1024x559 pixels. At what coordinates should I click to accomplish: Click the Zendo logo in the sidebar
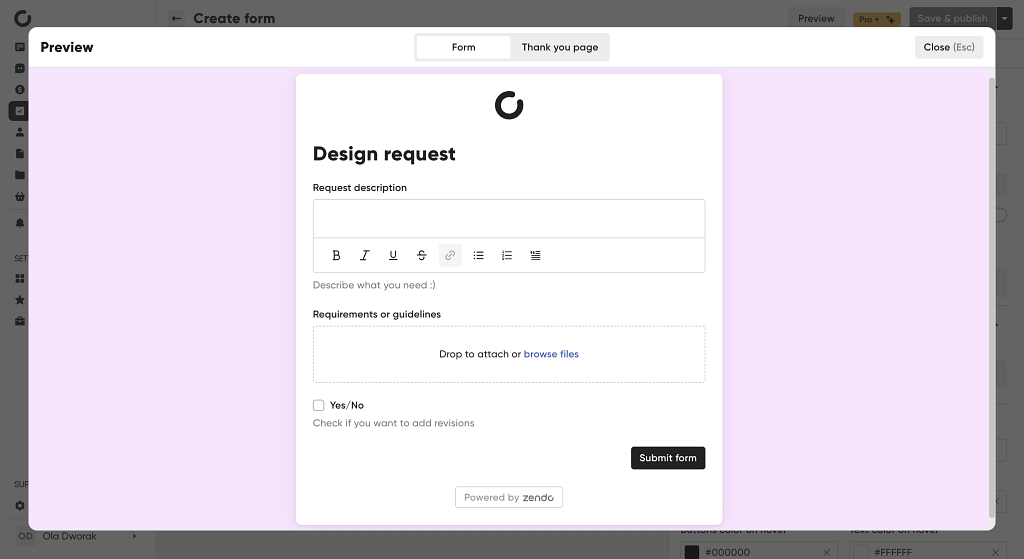[22, 18]
